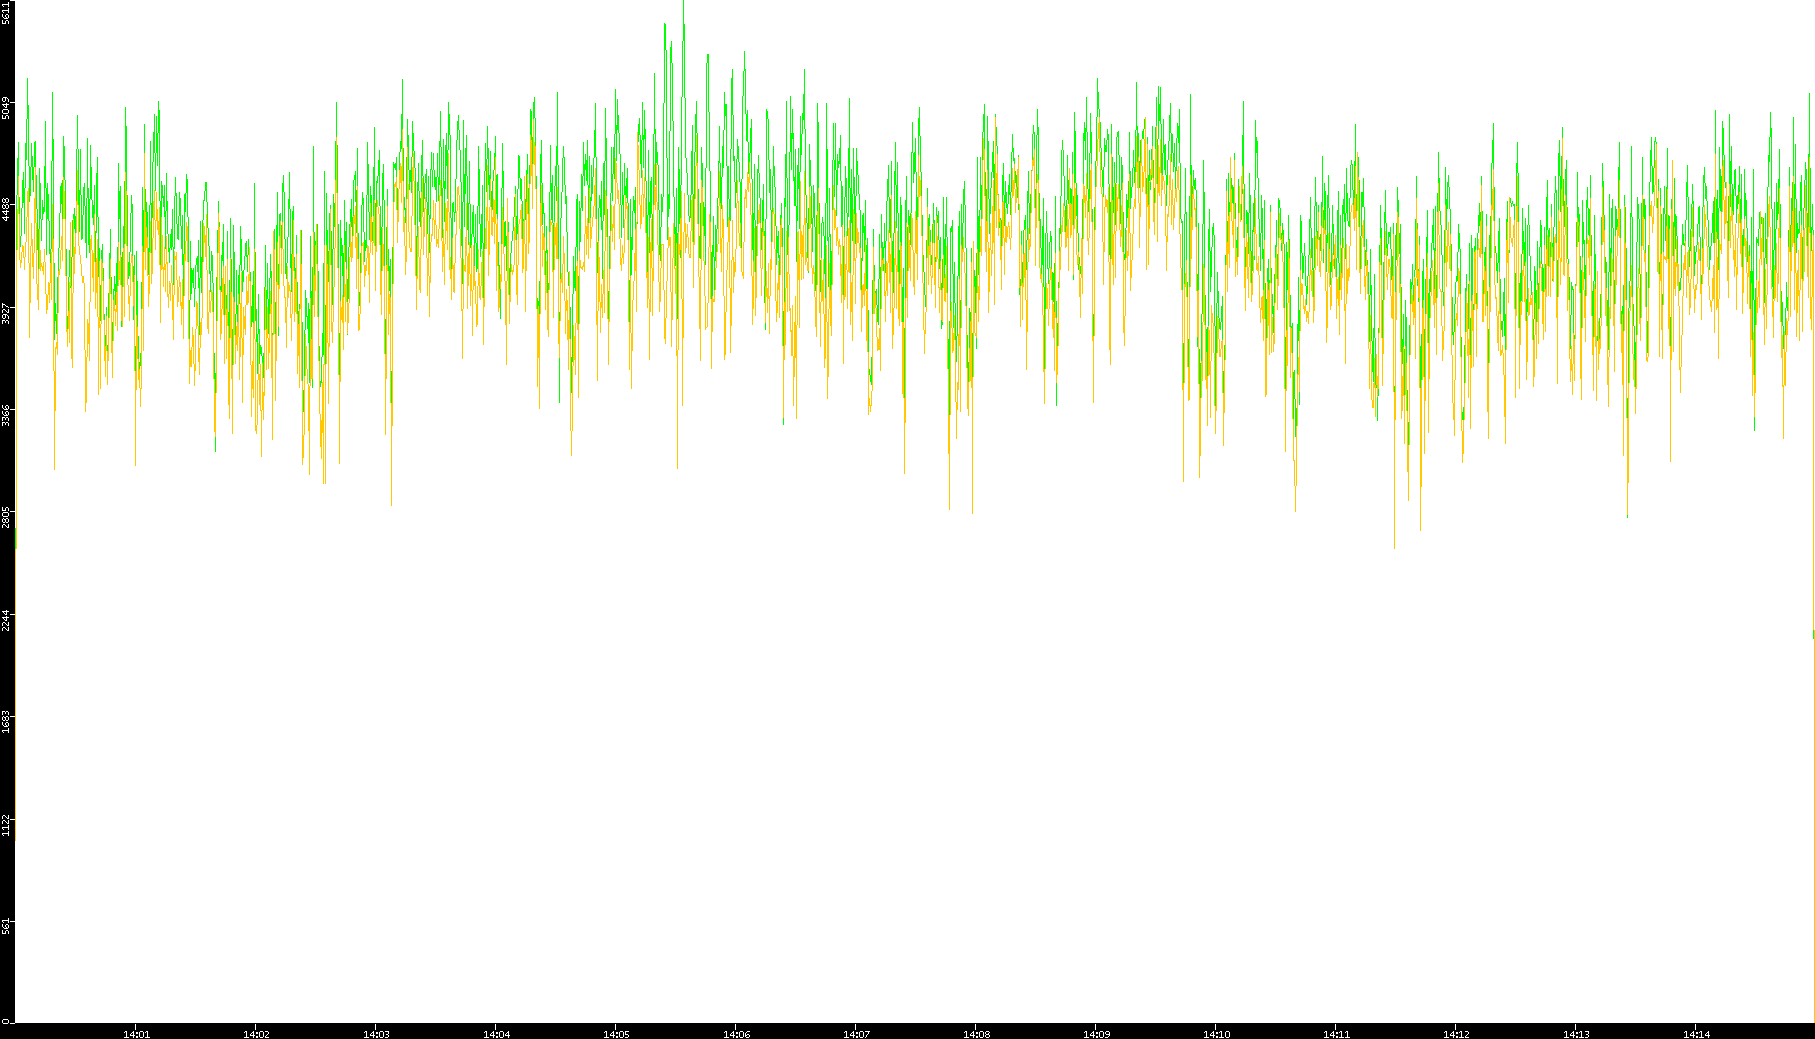Click the 14:06 time marker
The width and height of the screenshot is (1815, 1039).
point(736,1033)
